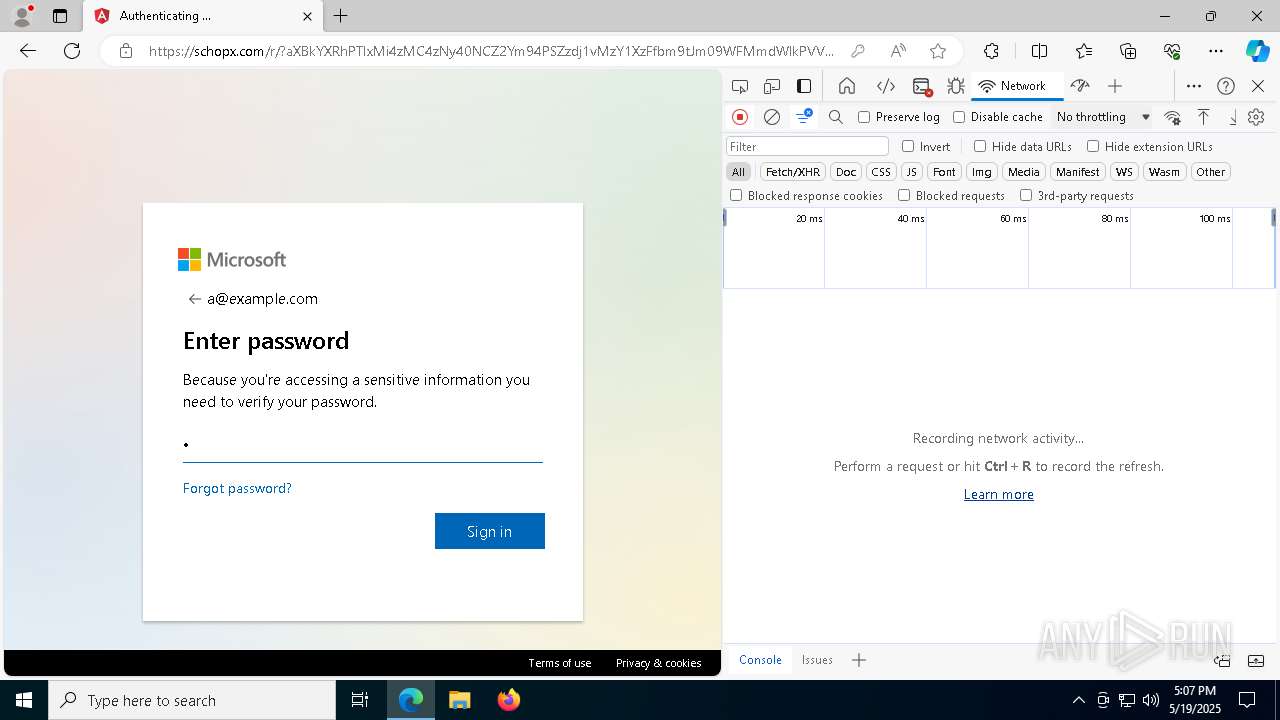The height and width of the screenshot is (720, 1280).
Task: Click the Windows taskbar search box
Action: 192,700
